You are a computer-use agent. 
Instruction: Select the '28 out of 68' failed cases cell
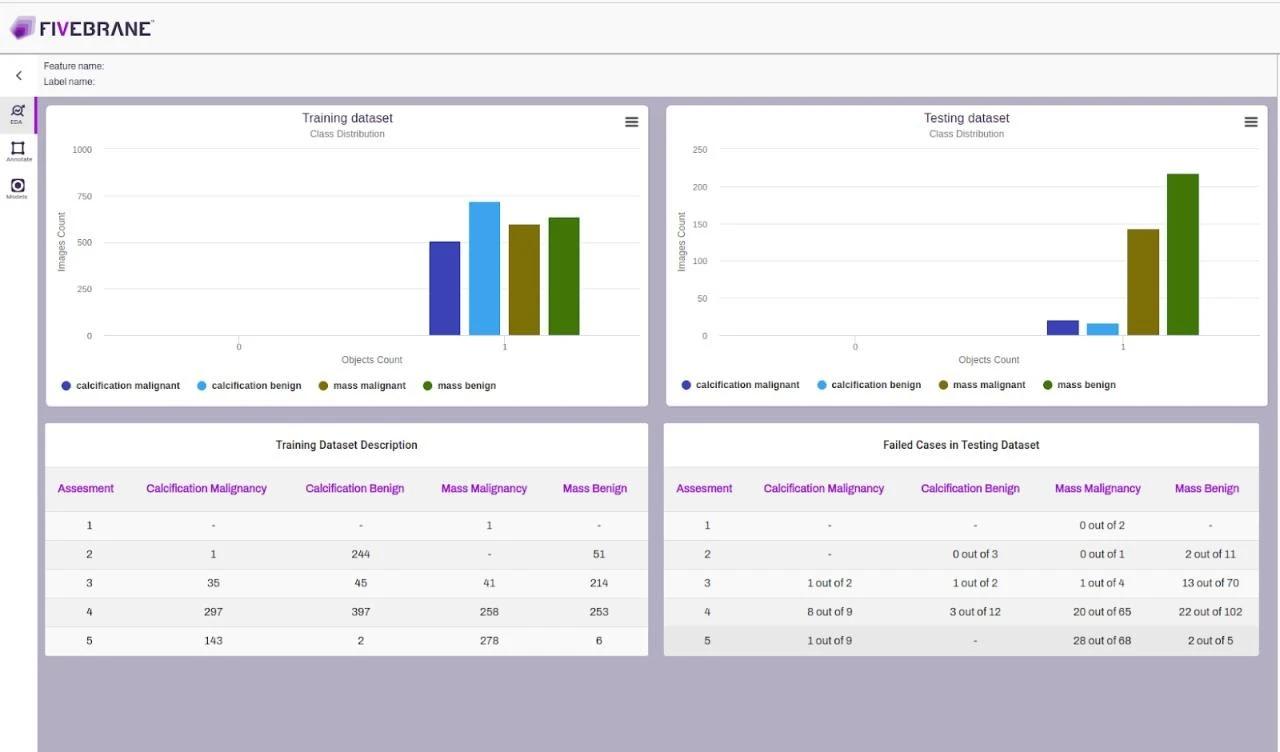pyautogui.click(x=1102, y=641)
